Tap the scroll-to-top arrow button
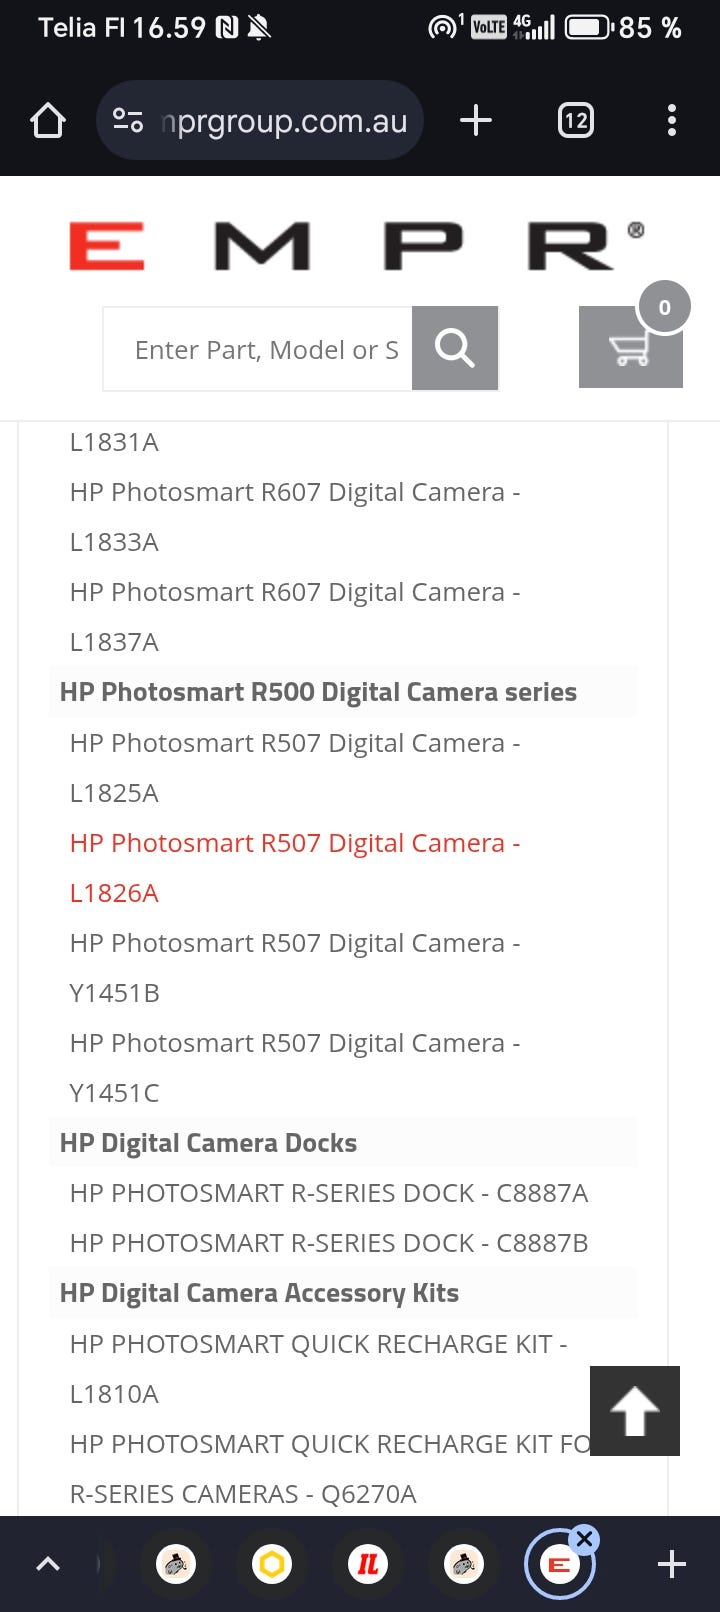 pyautogui.click(x=634, y=1410)
